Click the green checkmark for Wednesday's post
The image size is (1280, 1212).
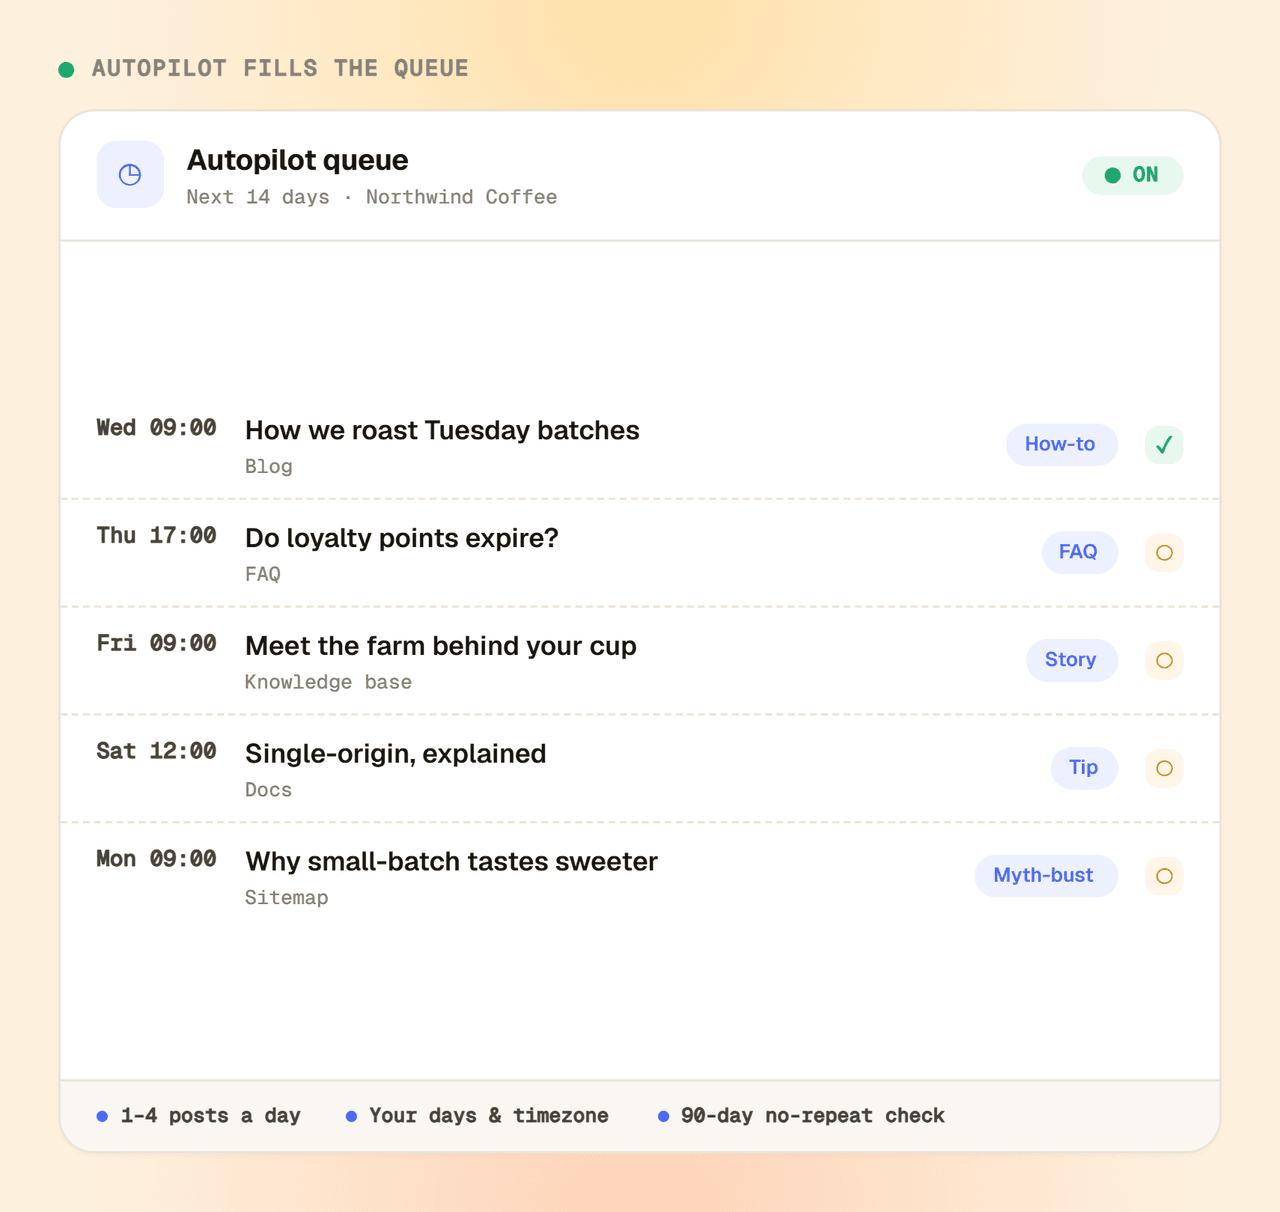pyautogui.click(x=1164, y=445)
